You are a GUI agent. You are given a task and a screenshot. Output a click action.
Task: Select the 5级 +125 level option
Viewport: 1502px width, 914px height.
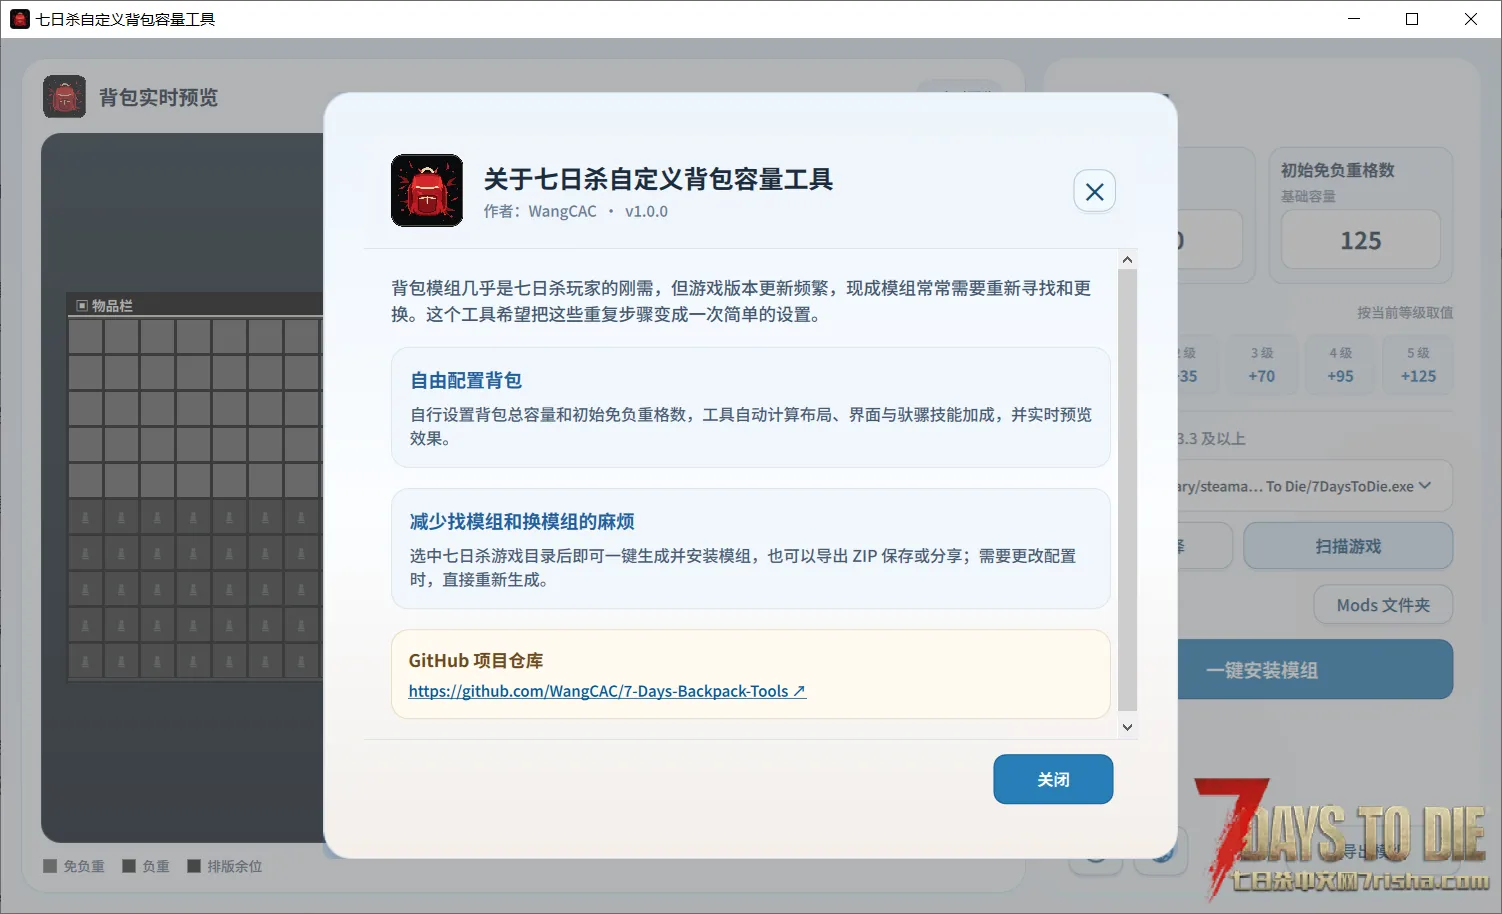coord(1418,365)
